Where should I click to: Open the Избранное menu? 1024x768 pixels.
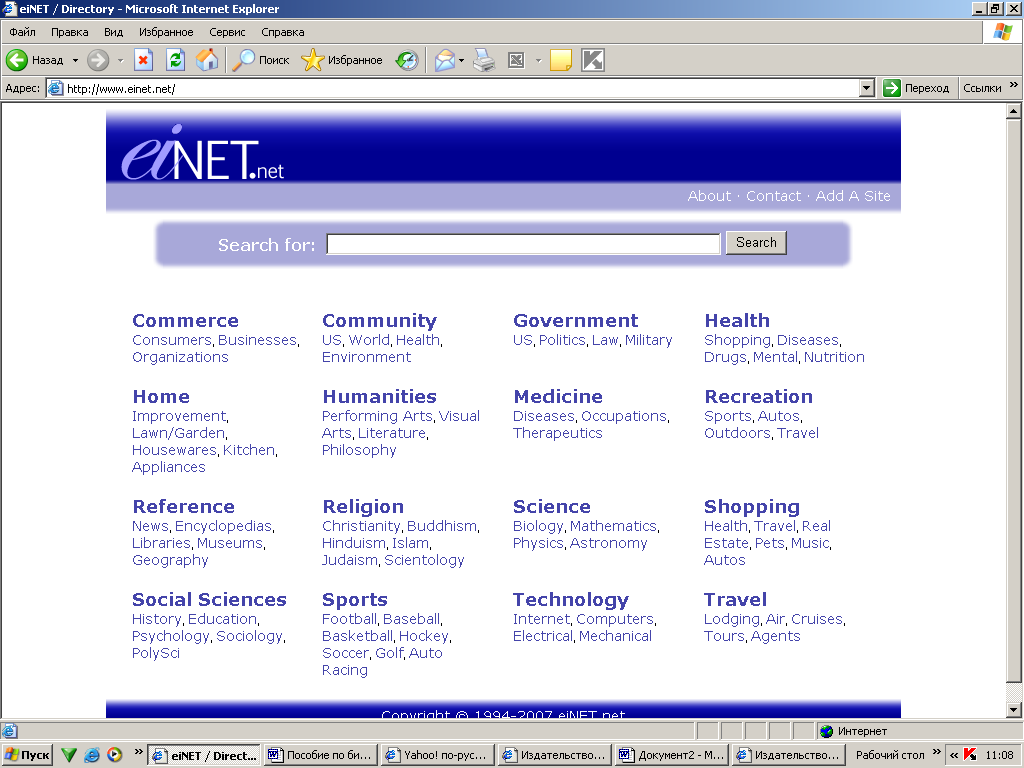pyautogui.click(x=166, y=32)
